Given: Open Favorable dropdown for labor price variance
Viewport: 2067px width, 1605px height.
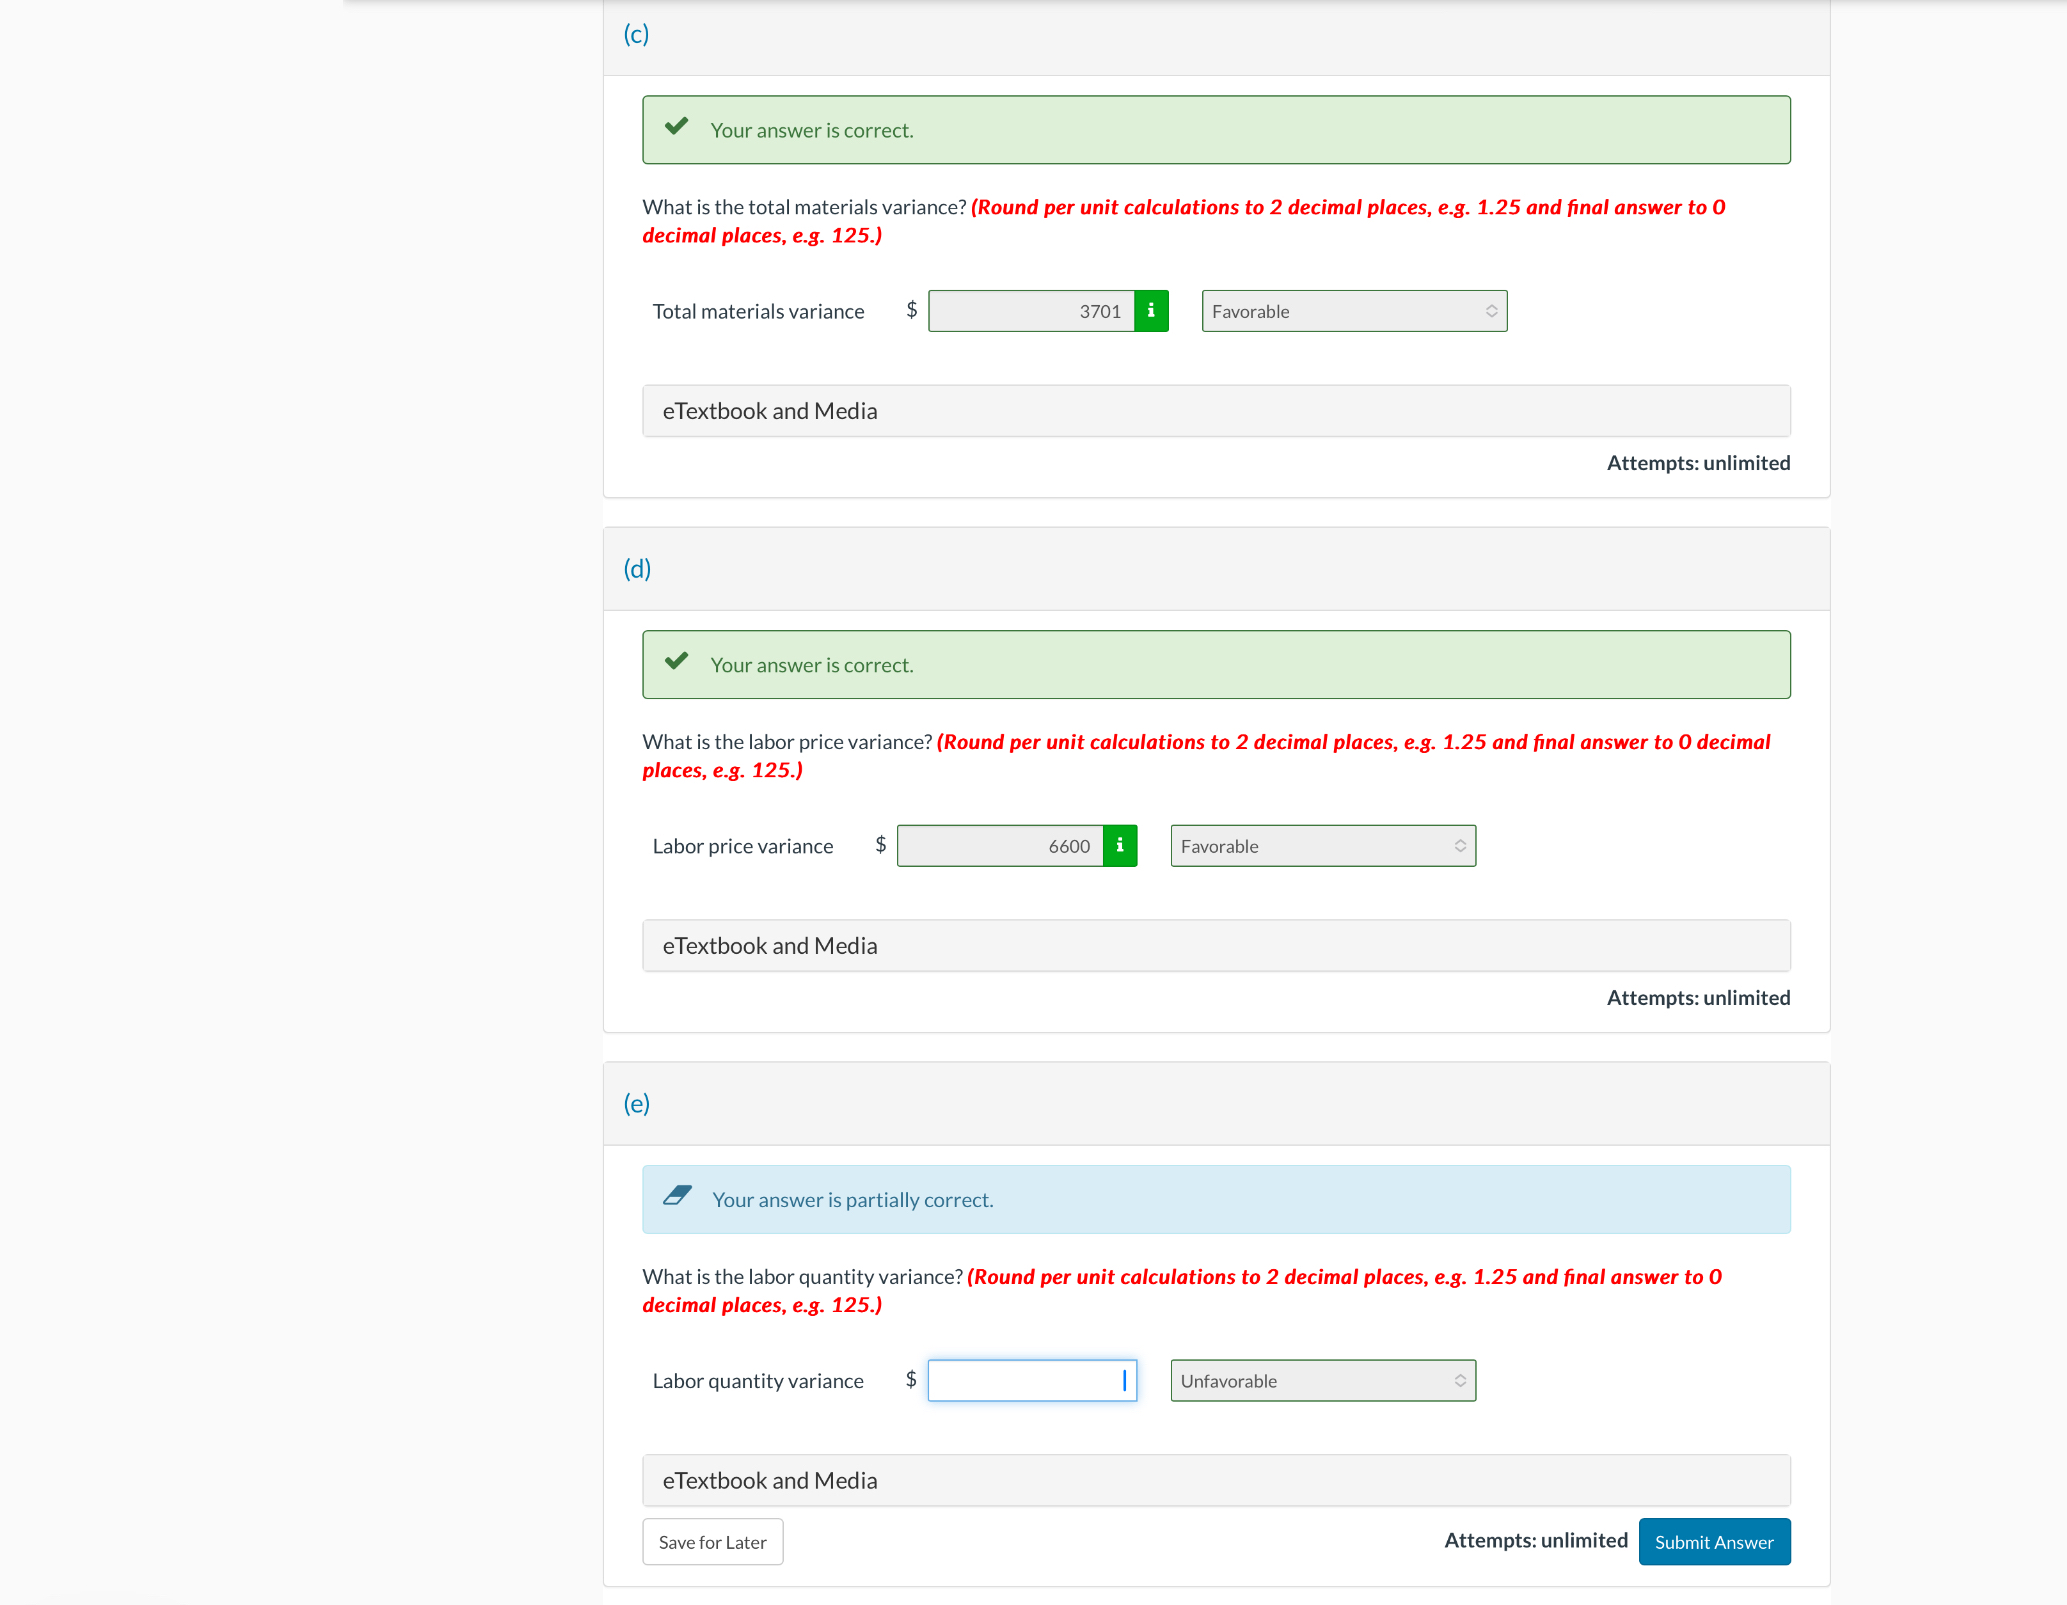Looking at the screenshot, I should pyautogui.click(x=1323, y=846).
